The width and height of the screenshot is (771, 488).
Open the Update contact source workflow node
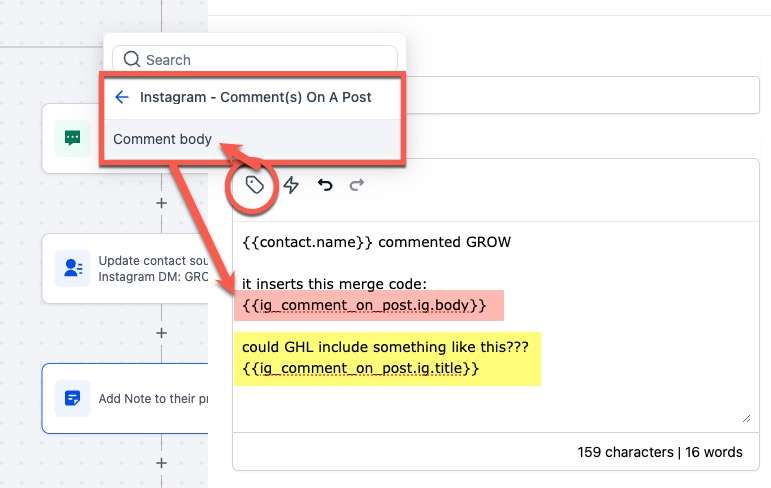click(x=150, y=268)
